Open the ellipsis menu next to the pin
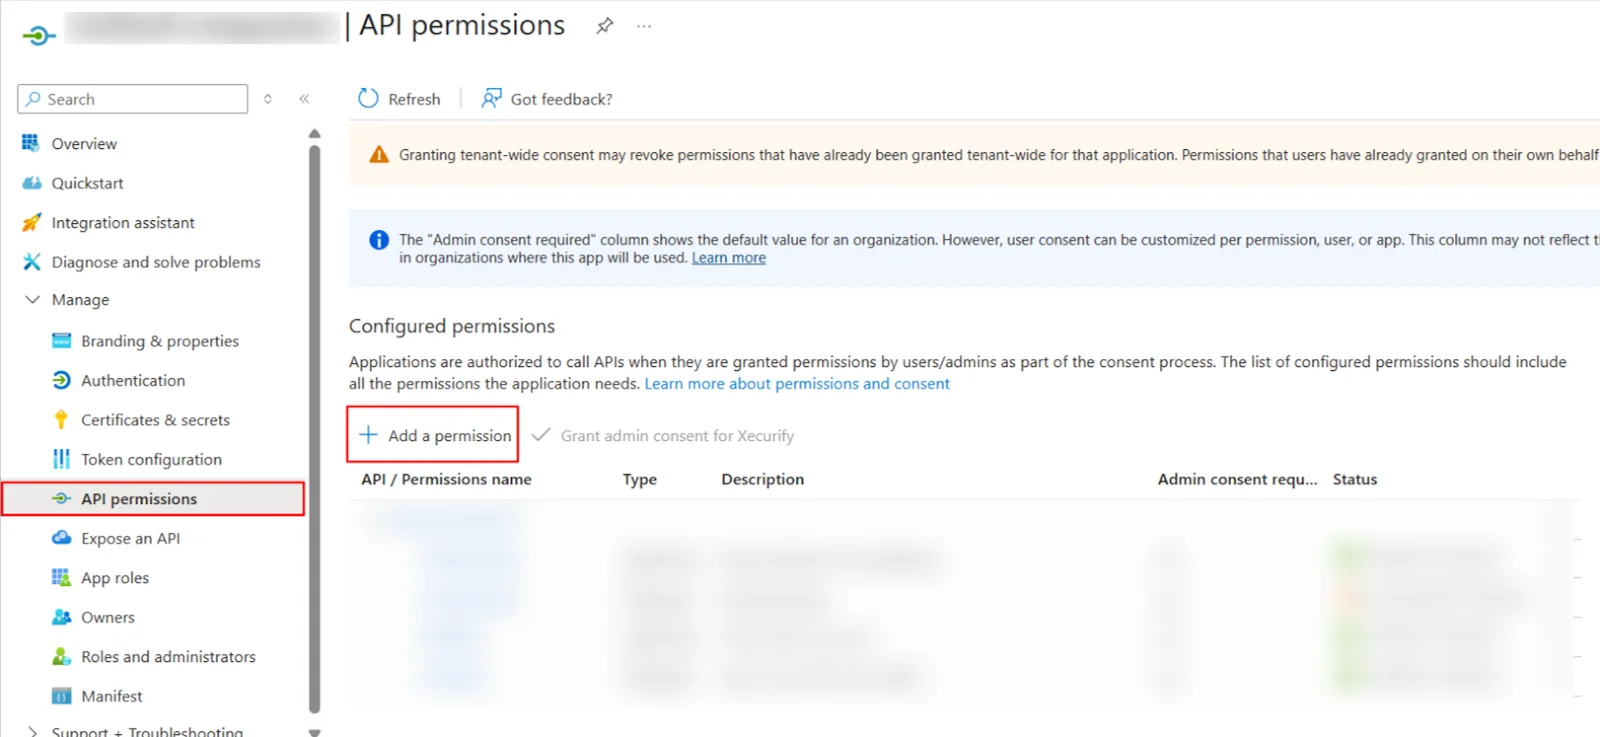This screenshot has height=737, width=1600. click(643, 25)
